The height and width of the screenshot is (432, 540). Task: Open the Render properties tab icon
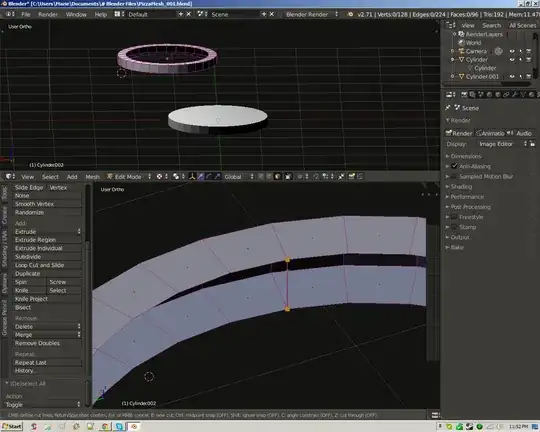pyautogui.click(x=464, y=94)
